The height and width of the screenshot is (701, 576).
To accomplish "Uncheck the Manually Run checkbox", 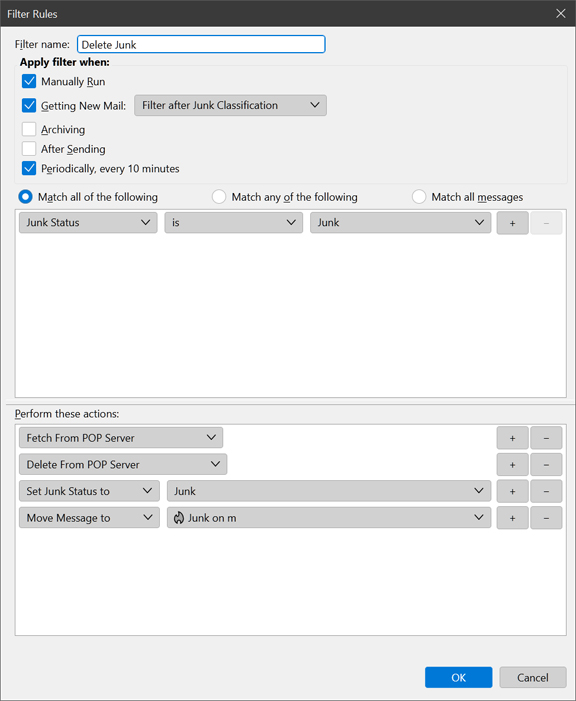I will (x=29, y=81).
